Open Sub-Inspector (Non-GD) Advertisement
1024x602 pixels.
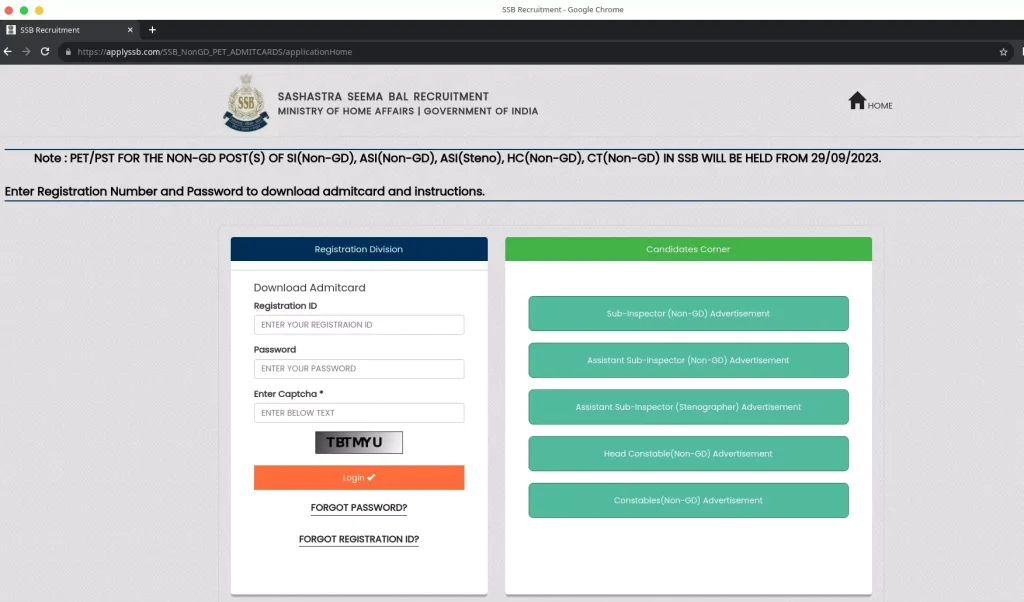688,313
